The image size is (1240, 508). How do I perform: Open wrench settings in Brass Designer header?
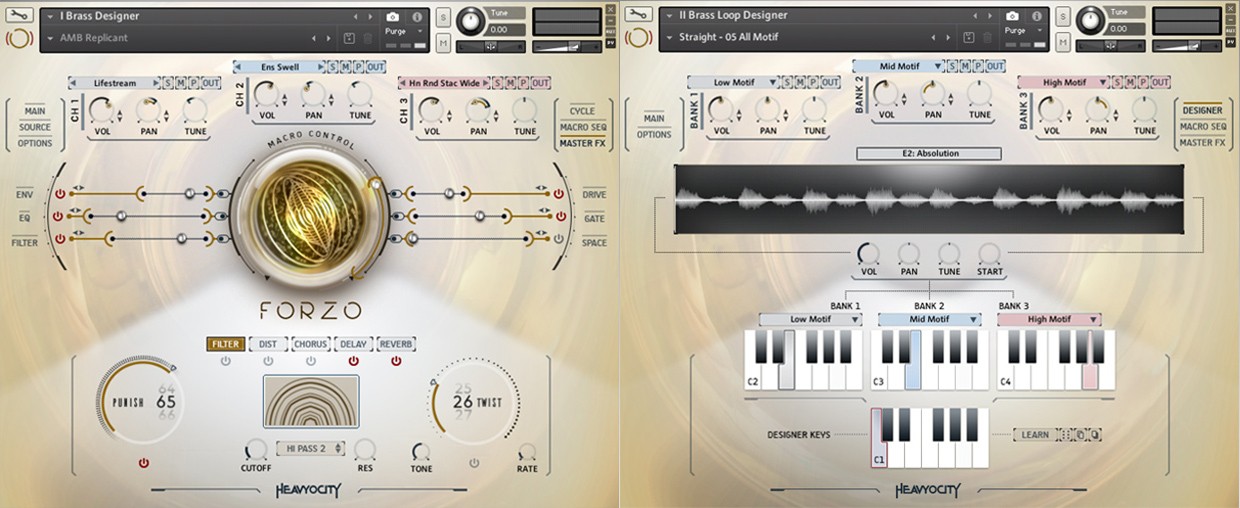click(19, 16)
